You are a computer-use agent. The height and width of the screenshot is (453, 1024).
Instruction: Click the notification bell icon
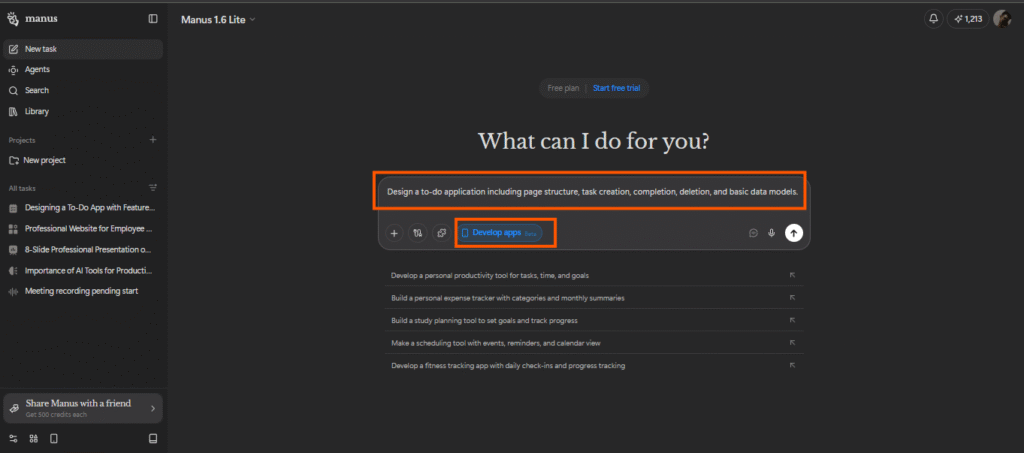click(x=933, y=18)
